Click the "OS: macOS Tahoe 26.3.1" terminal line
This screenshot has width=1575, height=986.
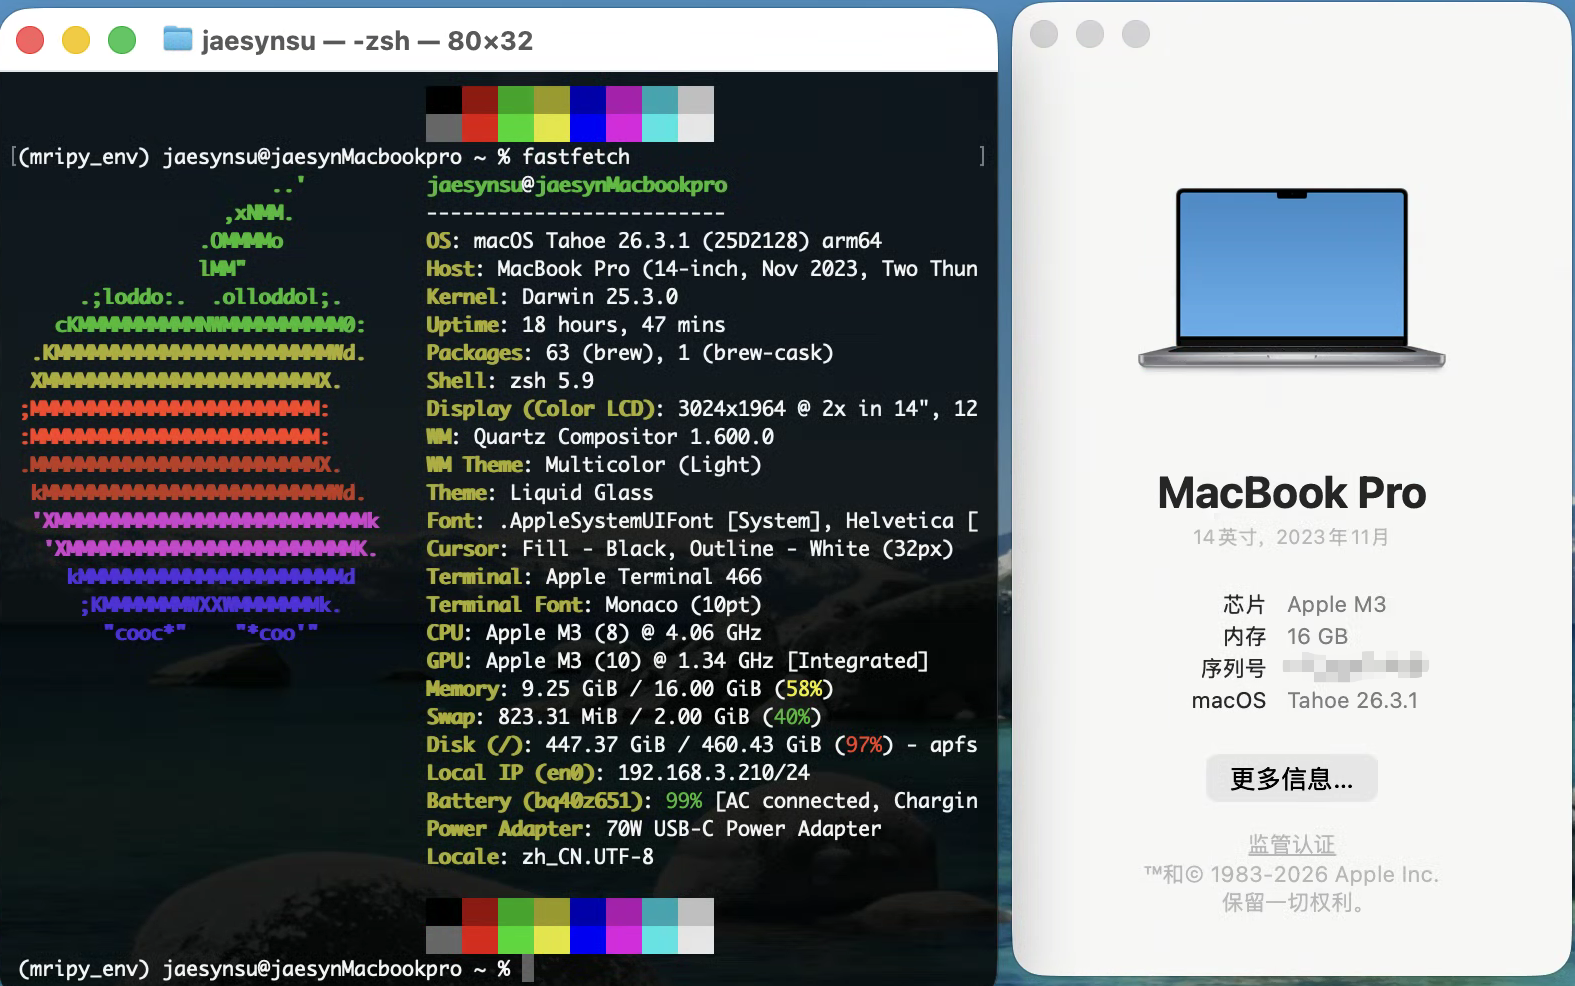click(654, 241)
